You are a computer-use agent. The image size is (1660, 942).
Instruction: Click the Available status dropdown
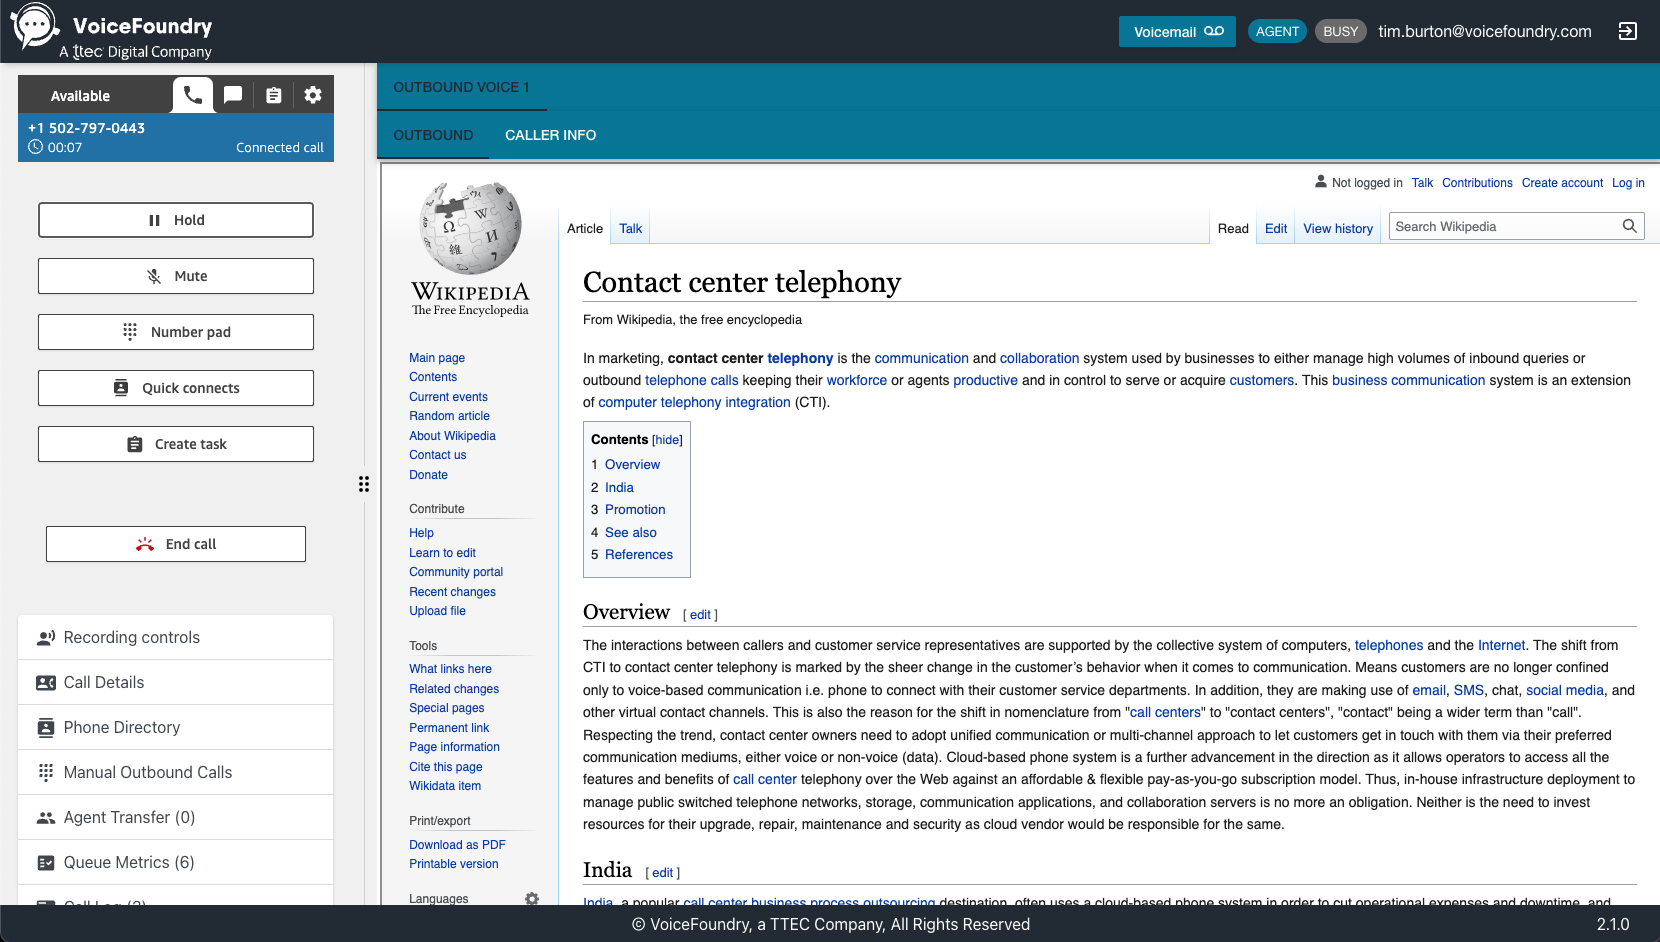(95, 95)
